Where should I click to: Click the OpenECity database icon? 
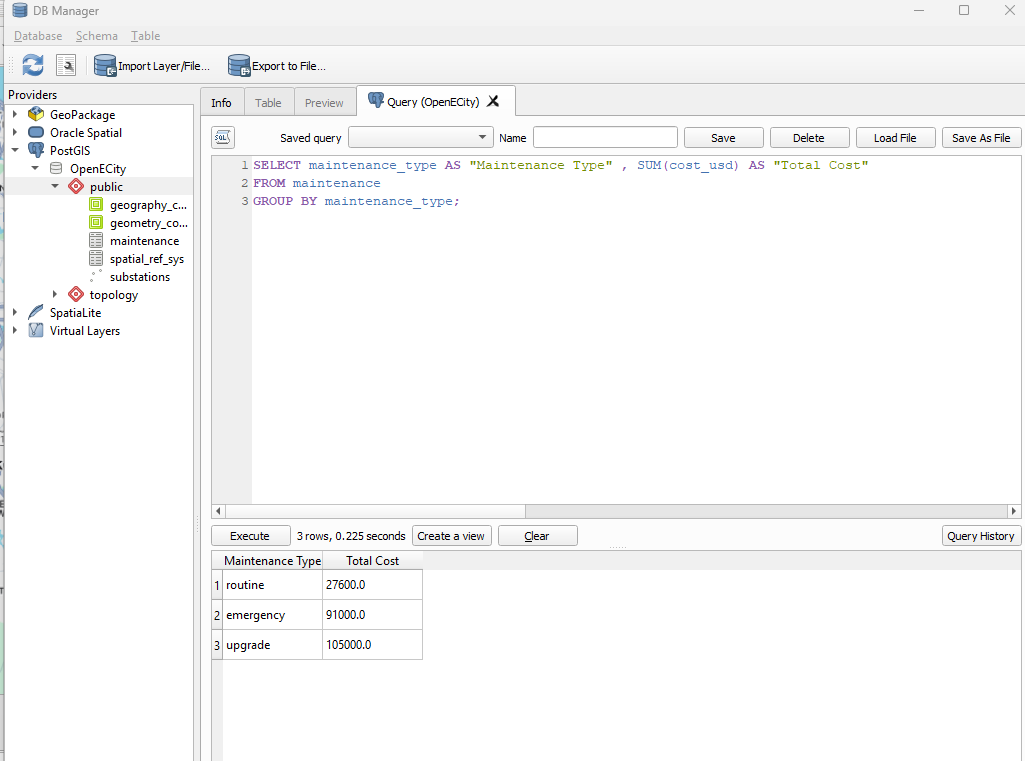pyautogui.click(x=56, y=169)
